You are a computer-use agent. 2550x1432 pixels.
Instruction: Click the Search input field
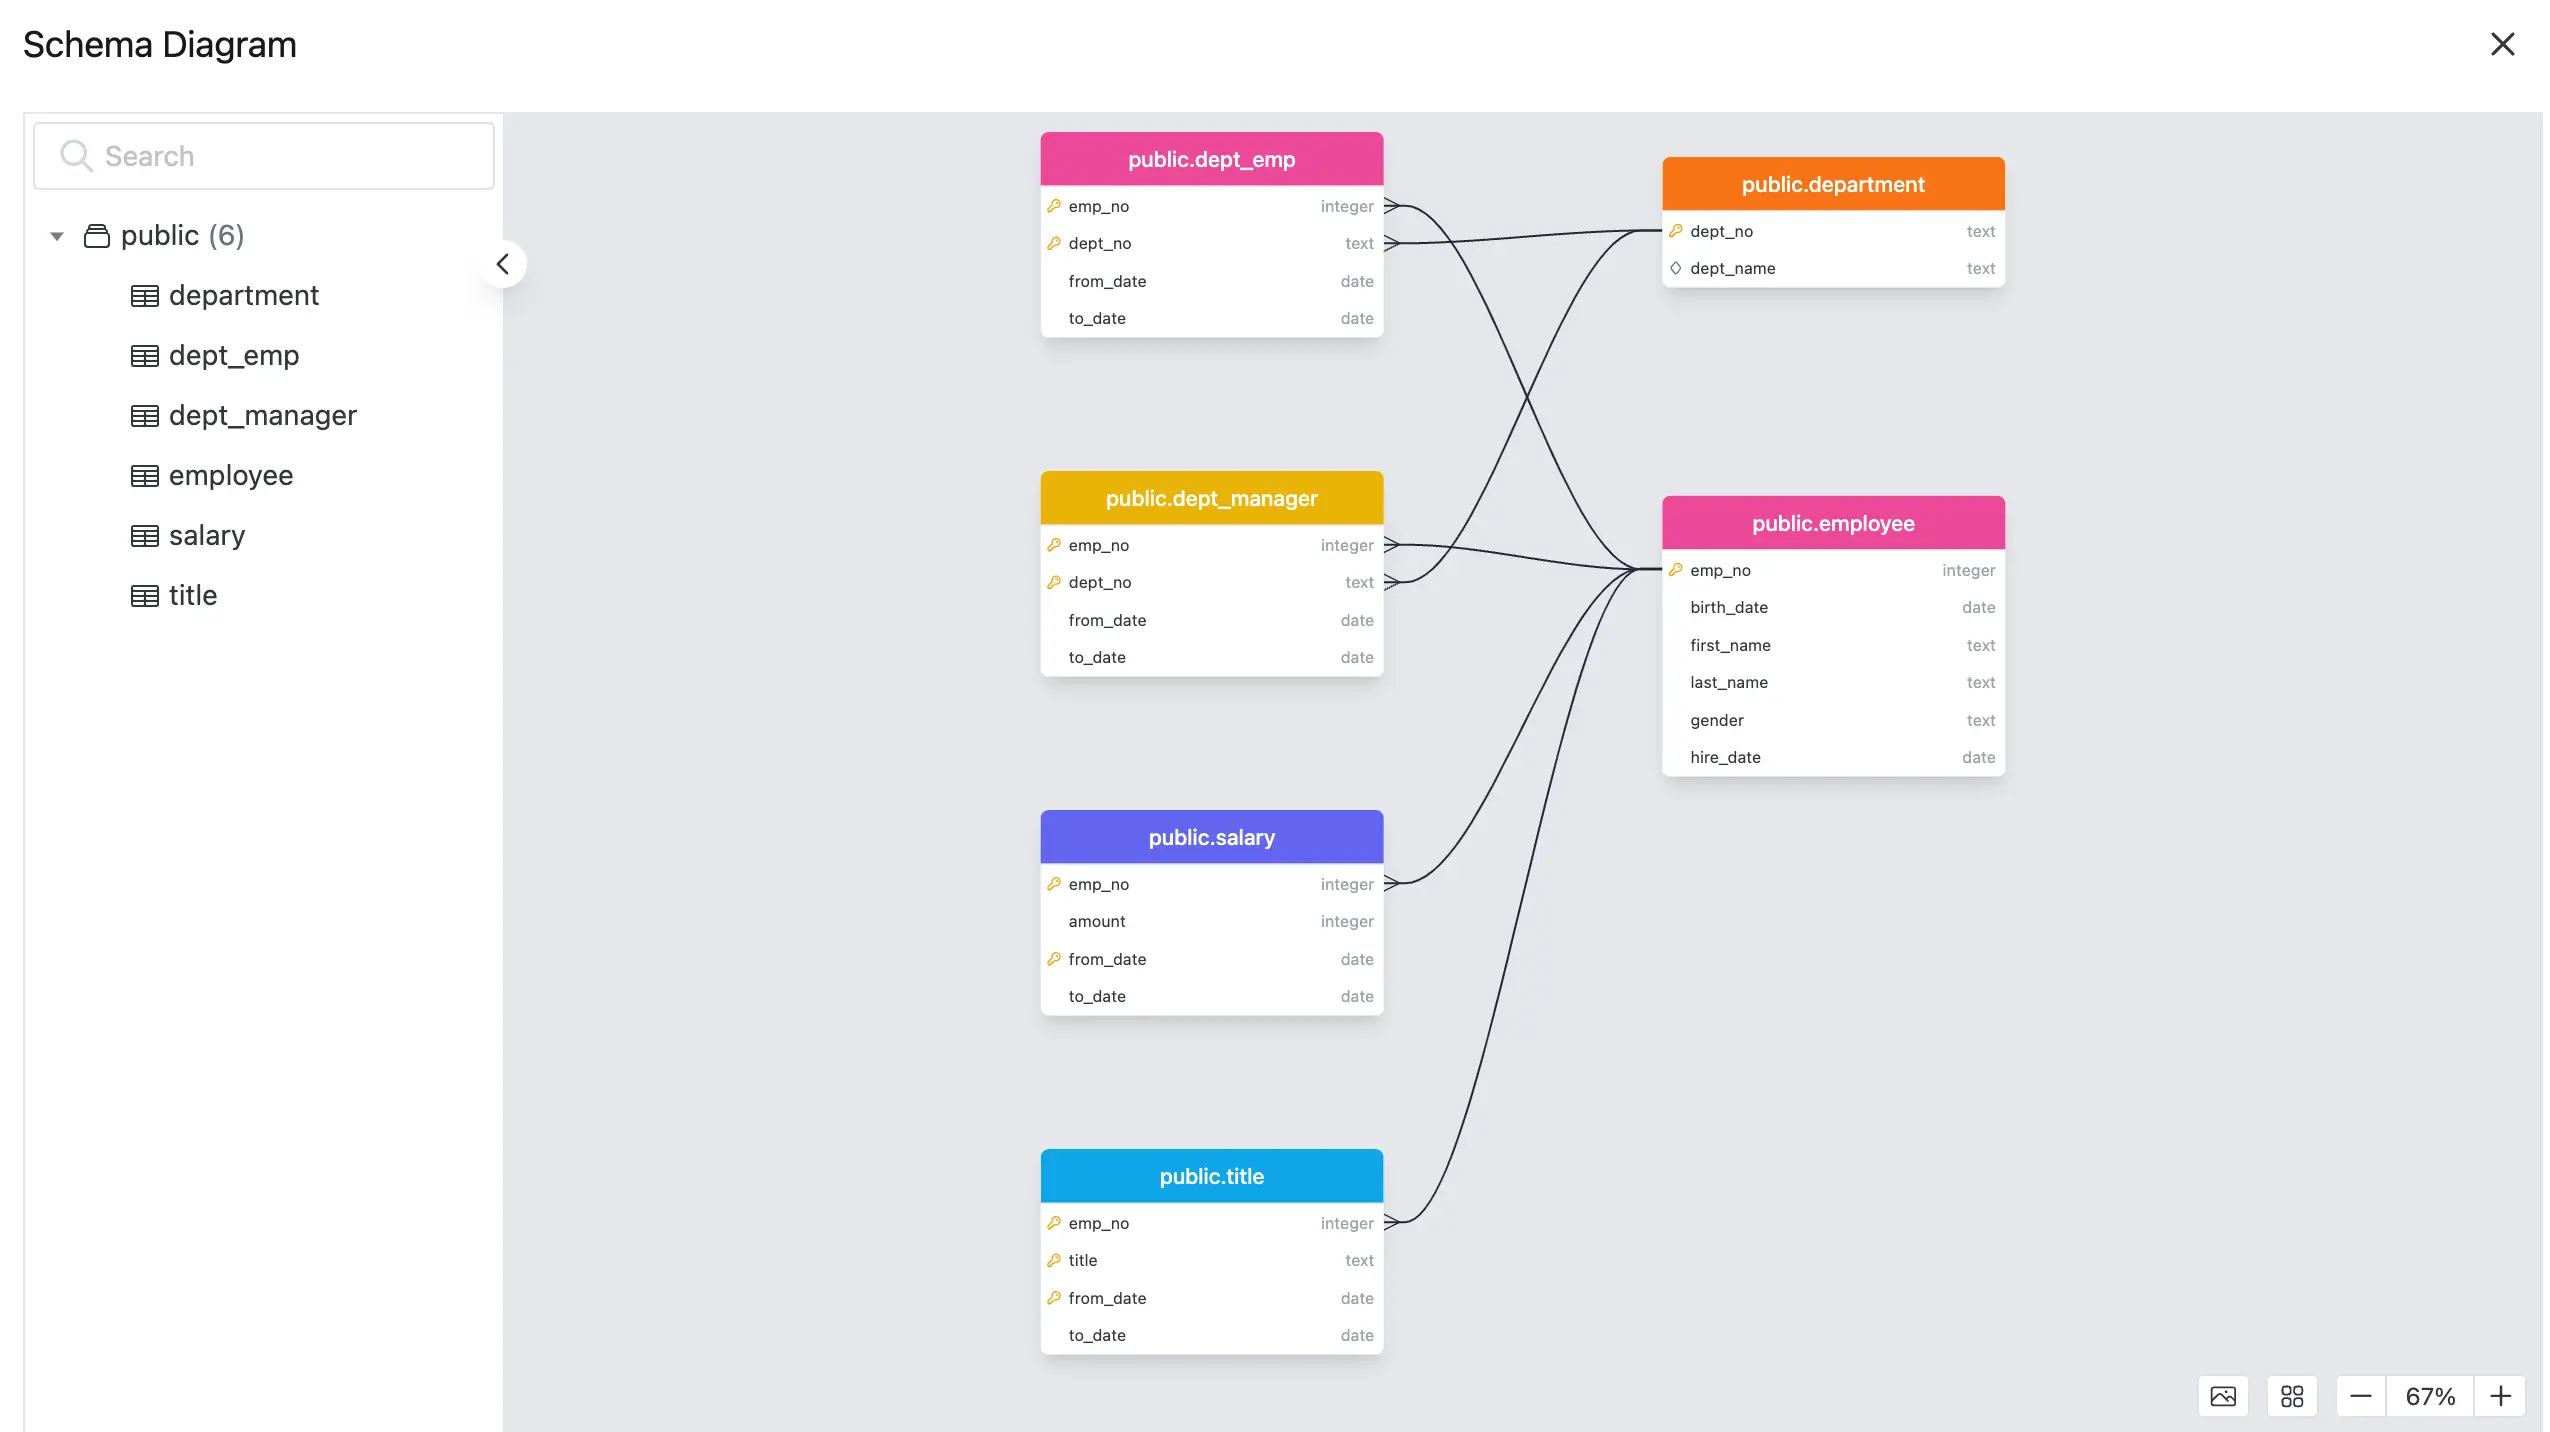(x=263, y=156)
